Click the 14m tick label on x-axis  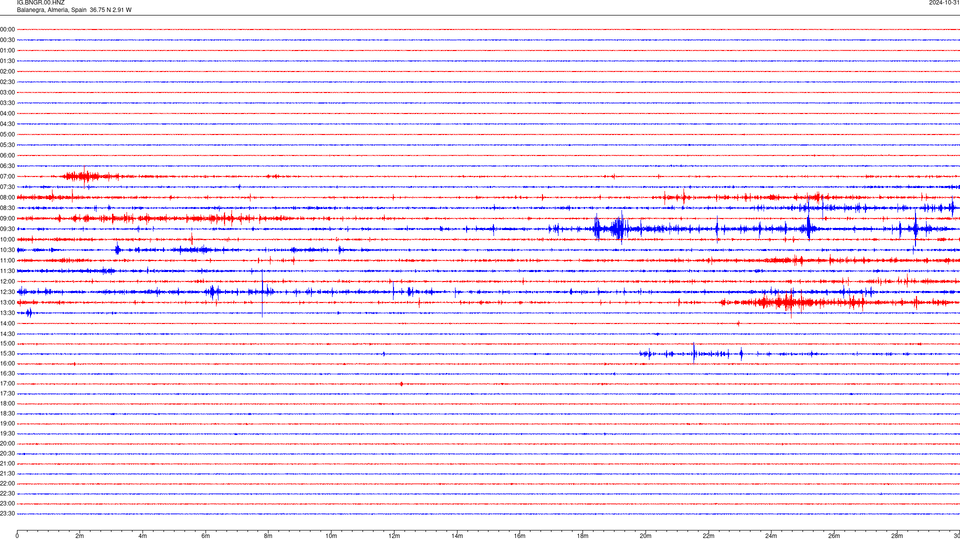pyautogui.click(x=457, y=536)
